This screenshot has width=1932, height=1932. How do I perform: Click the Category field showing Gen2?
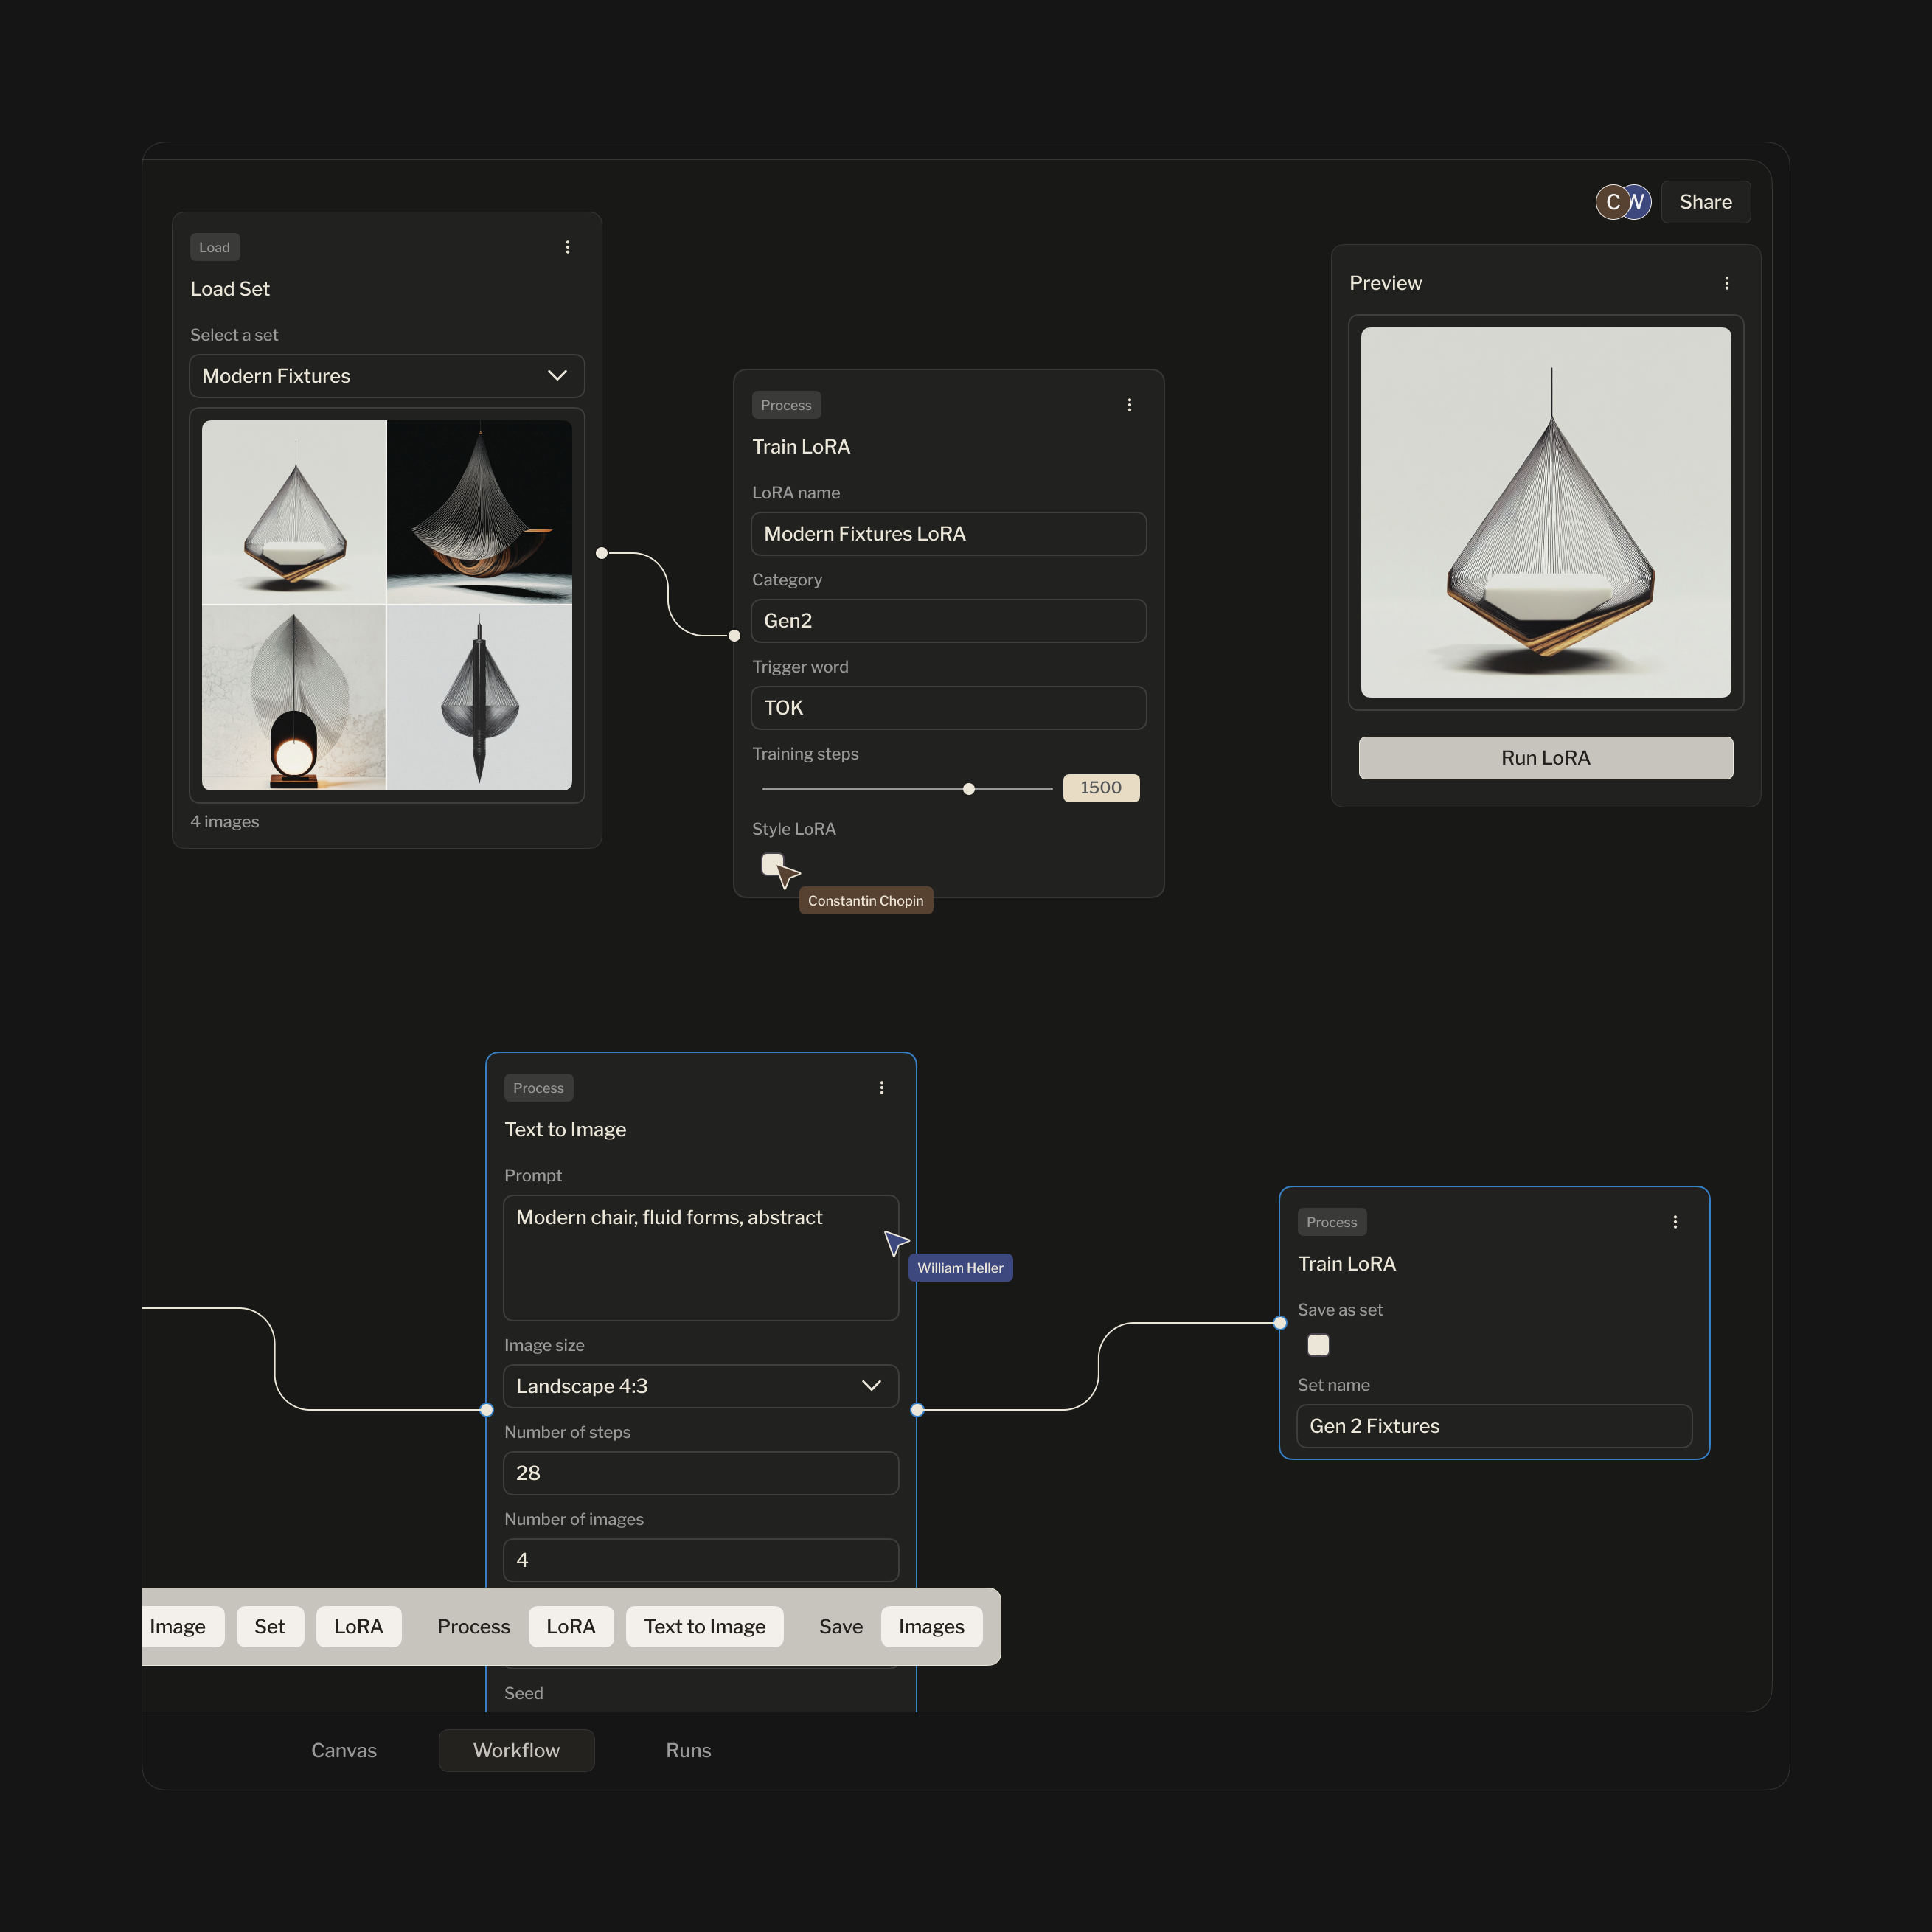tap(949, 621)
